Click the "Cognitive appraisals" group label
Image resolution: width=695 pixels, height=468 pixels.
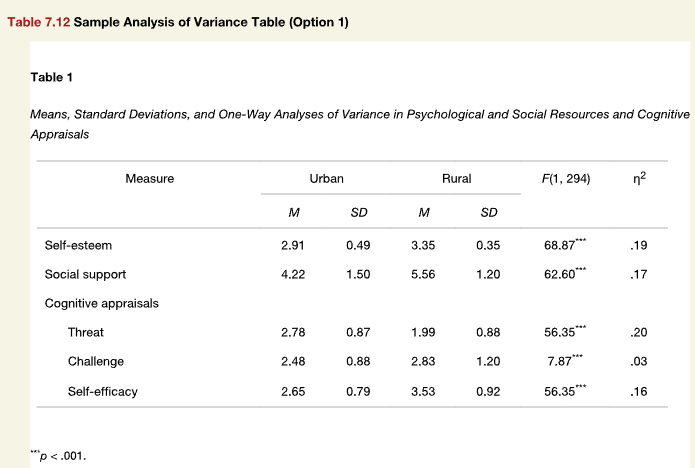click(x=102, y=303)
